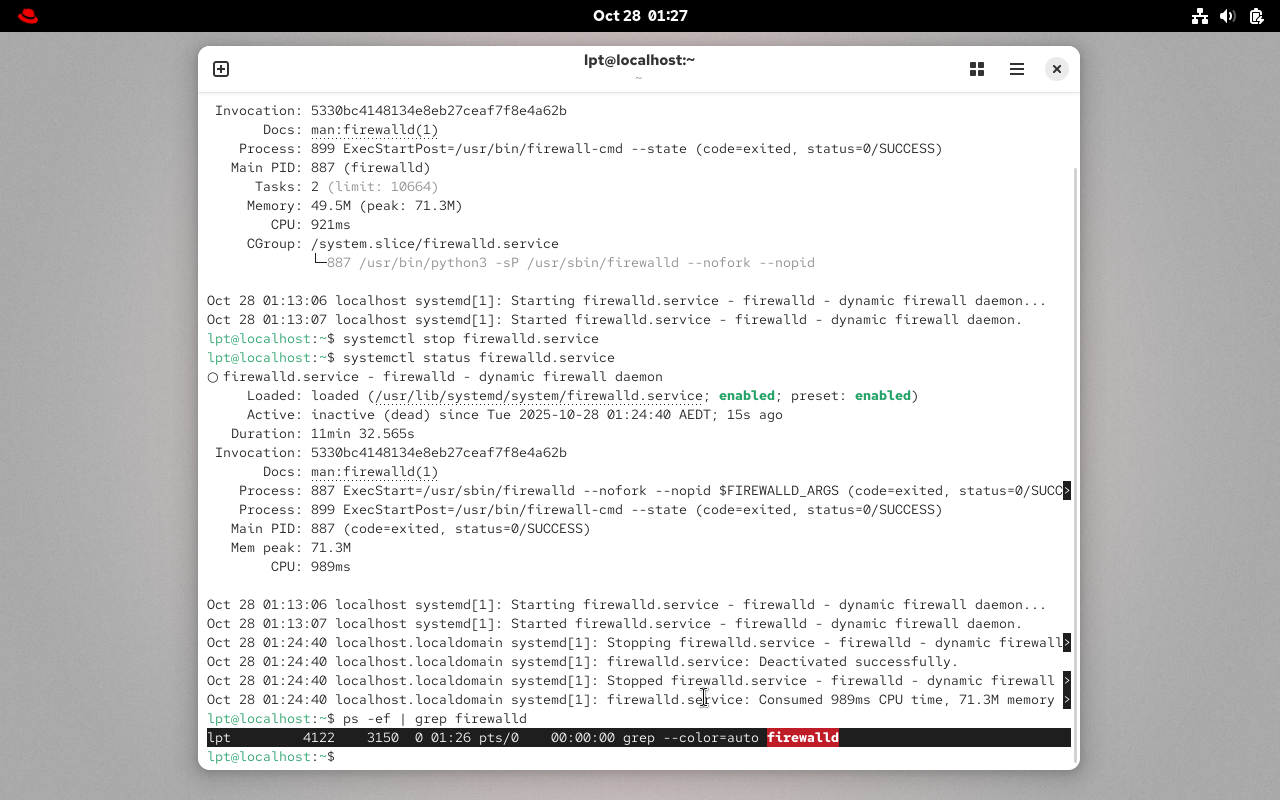The height and width of the screenshot is (800, 1280).
Task: Open man:firewalld(1) link in the inactive status output
Action: point(374,472)
